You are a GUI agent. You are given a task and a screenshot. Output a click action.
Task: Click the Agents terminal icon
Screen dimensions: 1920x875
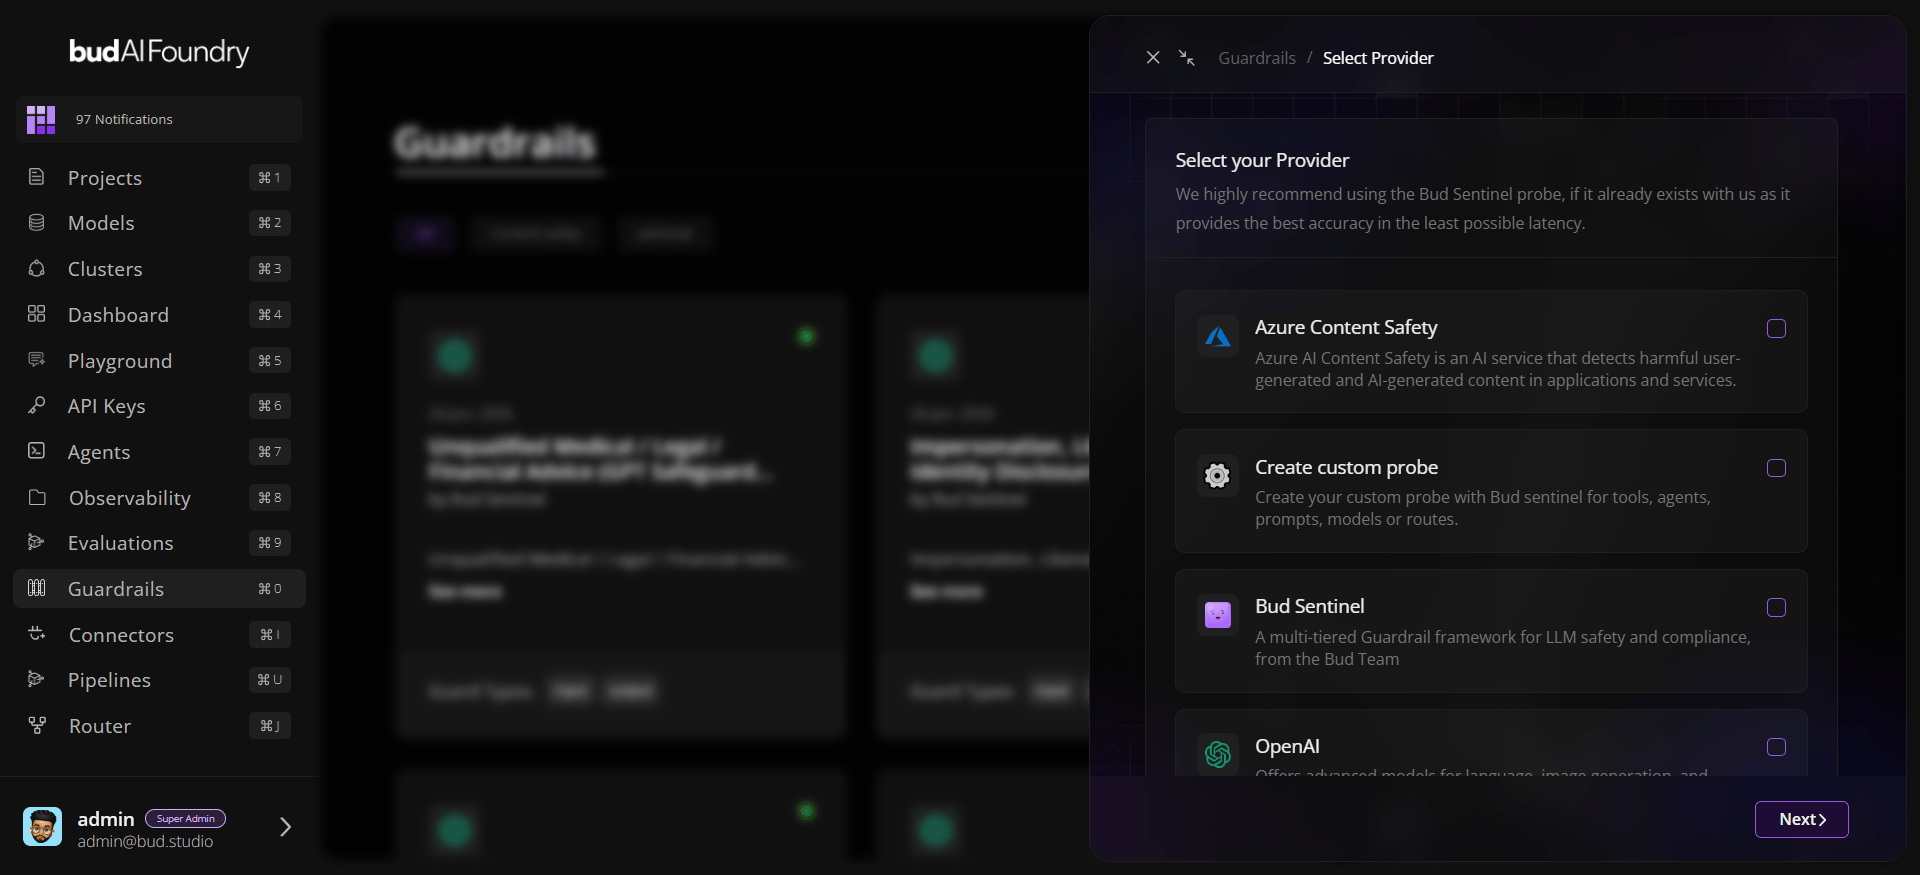(x=37, y=451)
